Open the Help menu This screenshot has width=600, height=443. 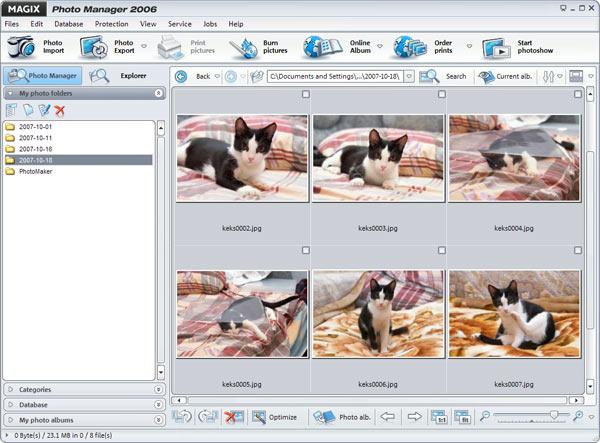pos(236,24)
